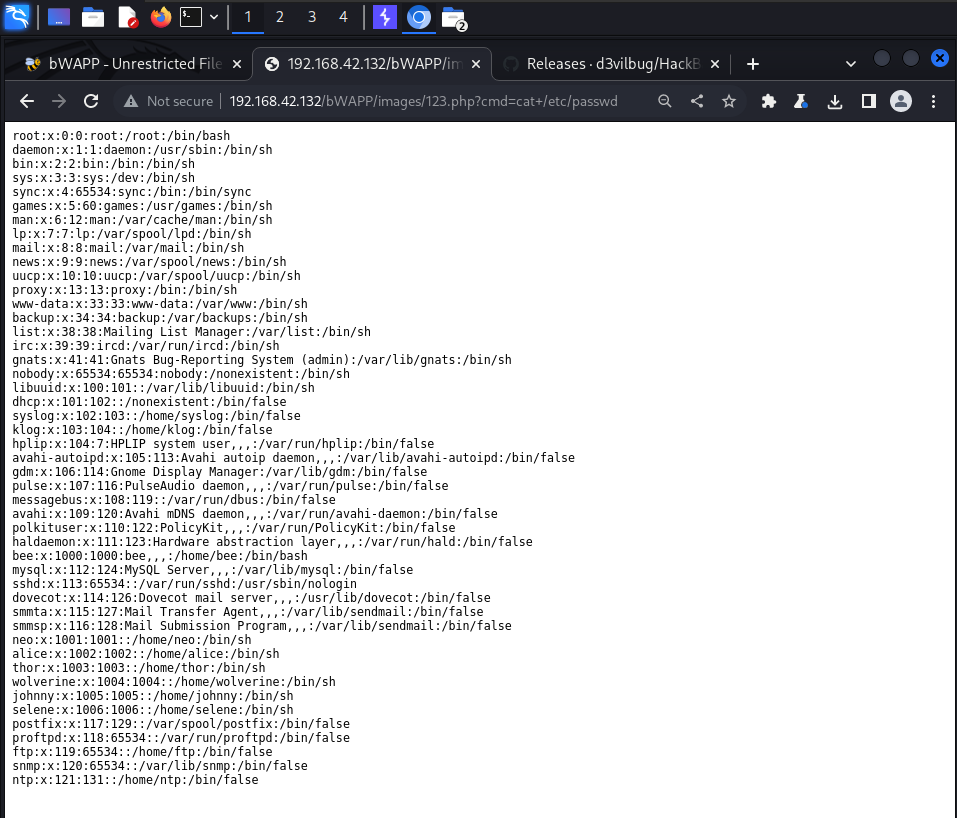Bookmark this page with the star icon

[x=729, y=101]
